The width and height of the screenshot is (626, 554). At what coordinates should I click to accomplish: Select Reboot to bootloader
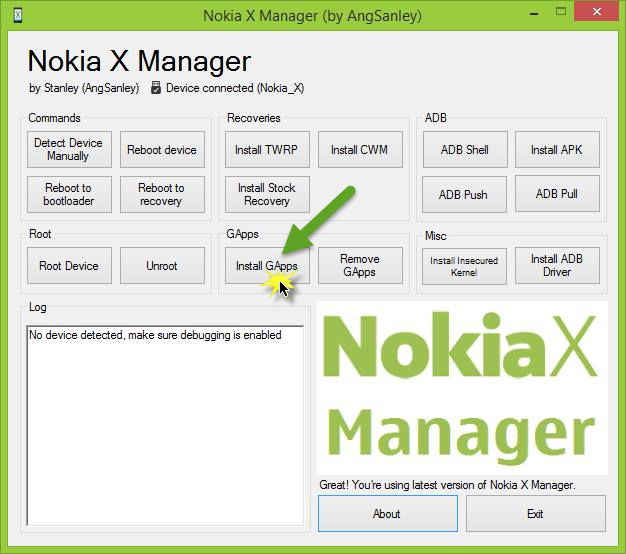pyautogui.click(x=69, y=194)
